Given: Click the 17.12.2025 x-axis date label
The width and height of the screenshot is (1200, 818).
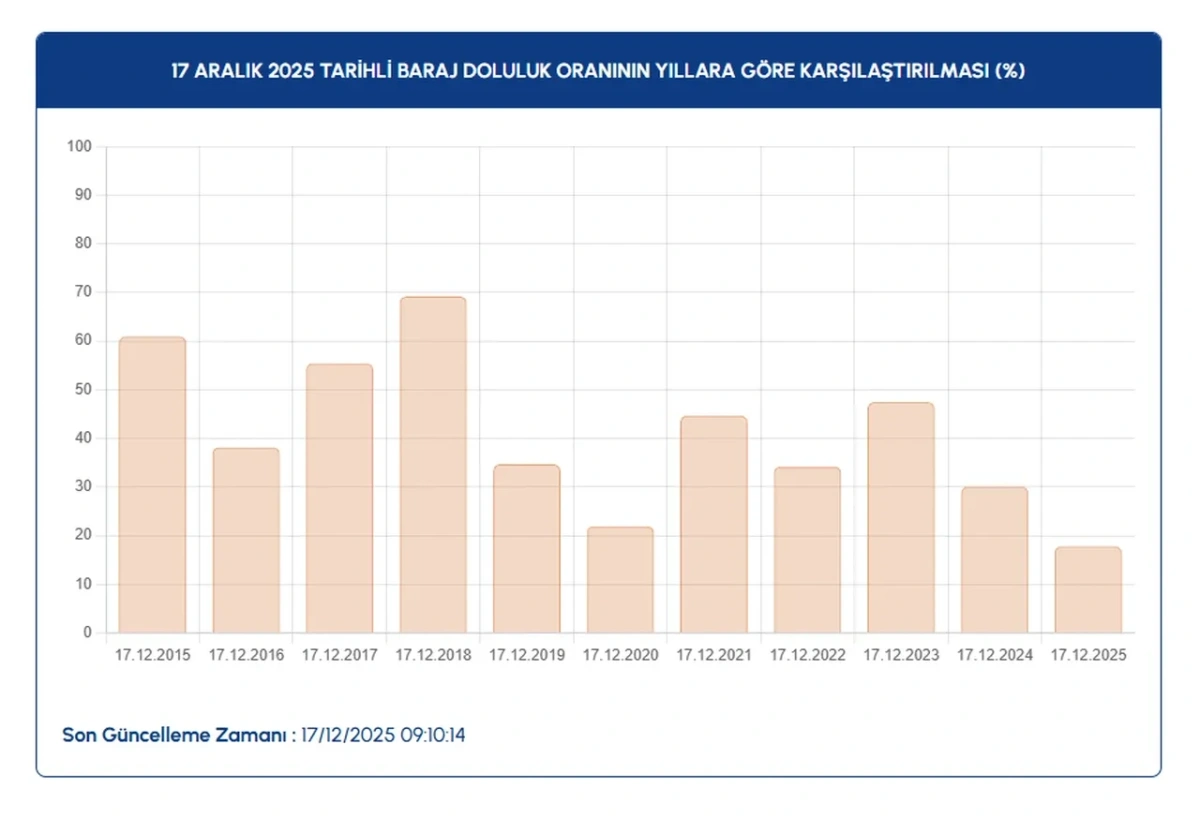Looking at the screenshot, I should point(1088,655).
